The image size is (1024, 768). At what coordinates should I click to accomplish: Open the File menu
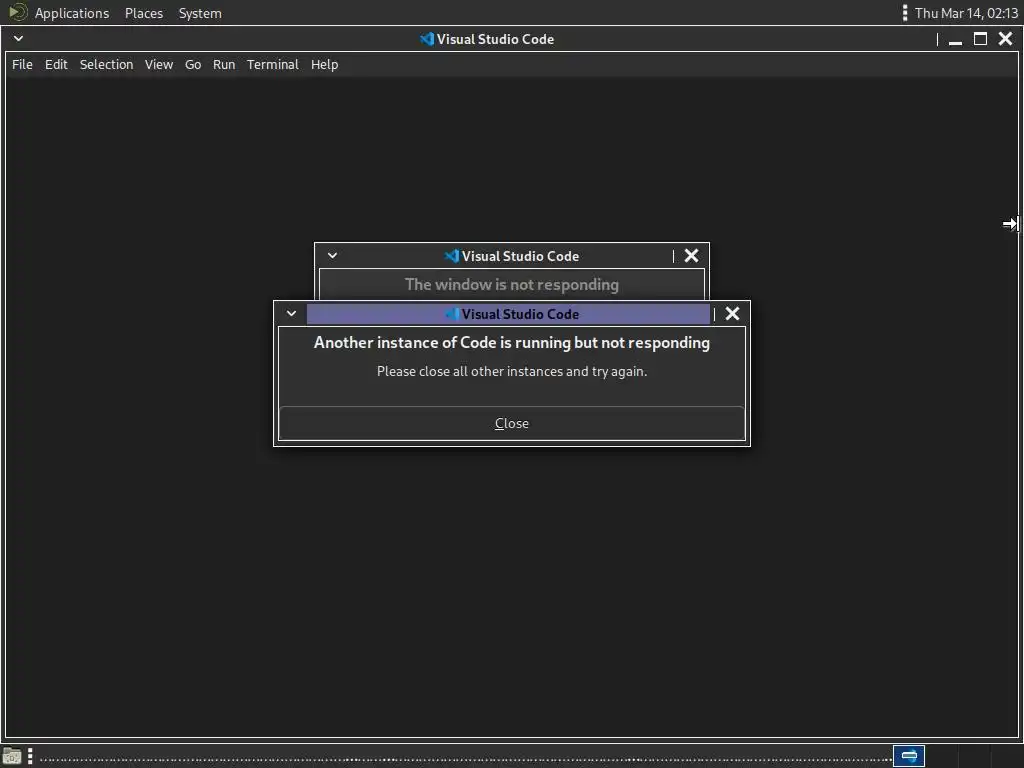click(x=22, y=65)
